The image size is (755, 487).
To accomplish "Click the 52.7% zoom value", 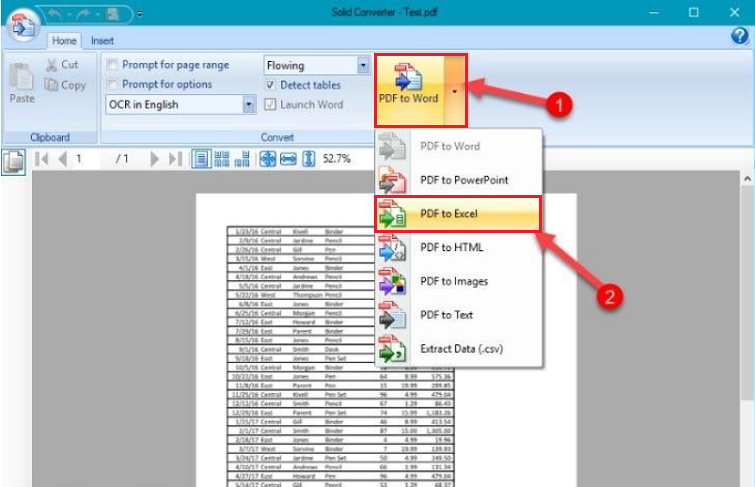I will pos(337,158).
